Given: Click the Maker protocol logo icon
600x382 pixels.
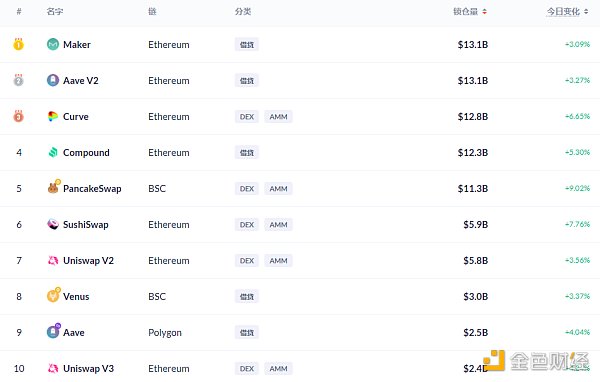Looking at the screenshot, I should [x=53, y=44].
